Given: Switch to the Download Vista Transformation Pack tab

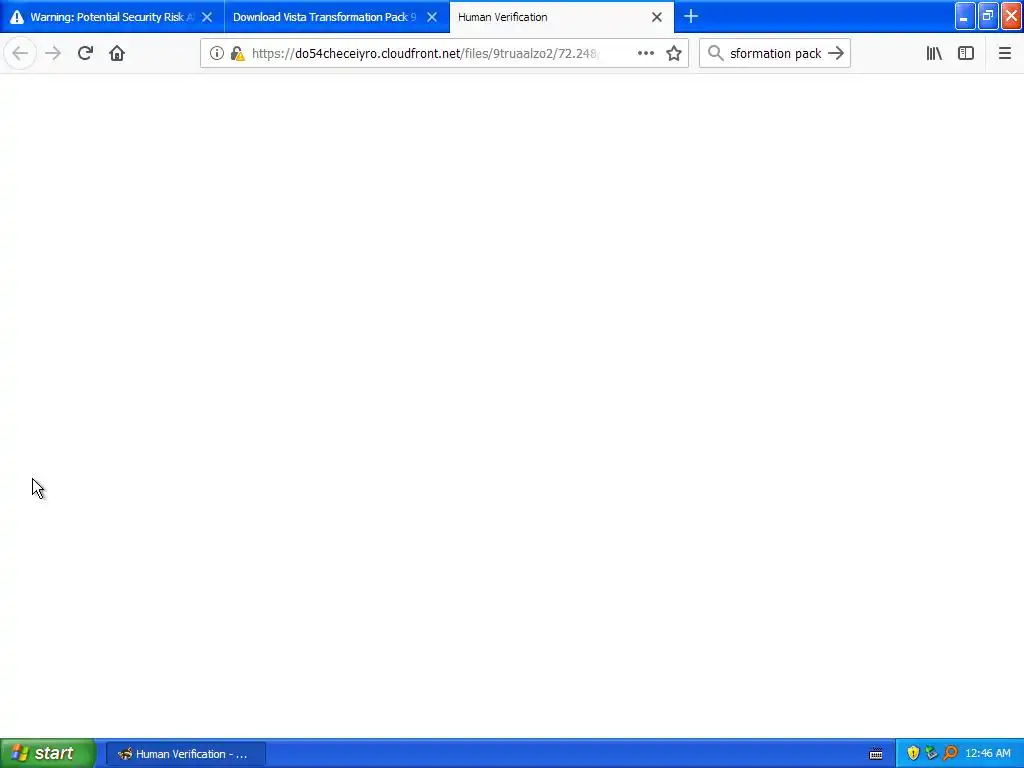Looking at the screenshot, I should 337,17.
